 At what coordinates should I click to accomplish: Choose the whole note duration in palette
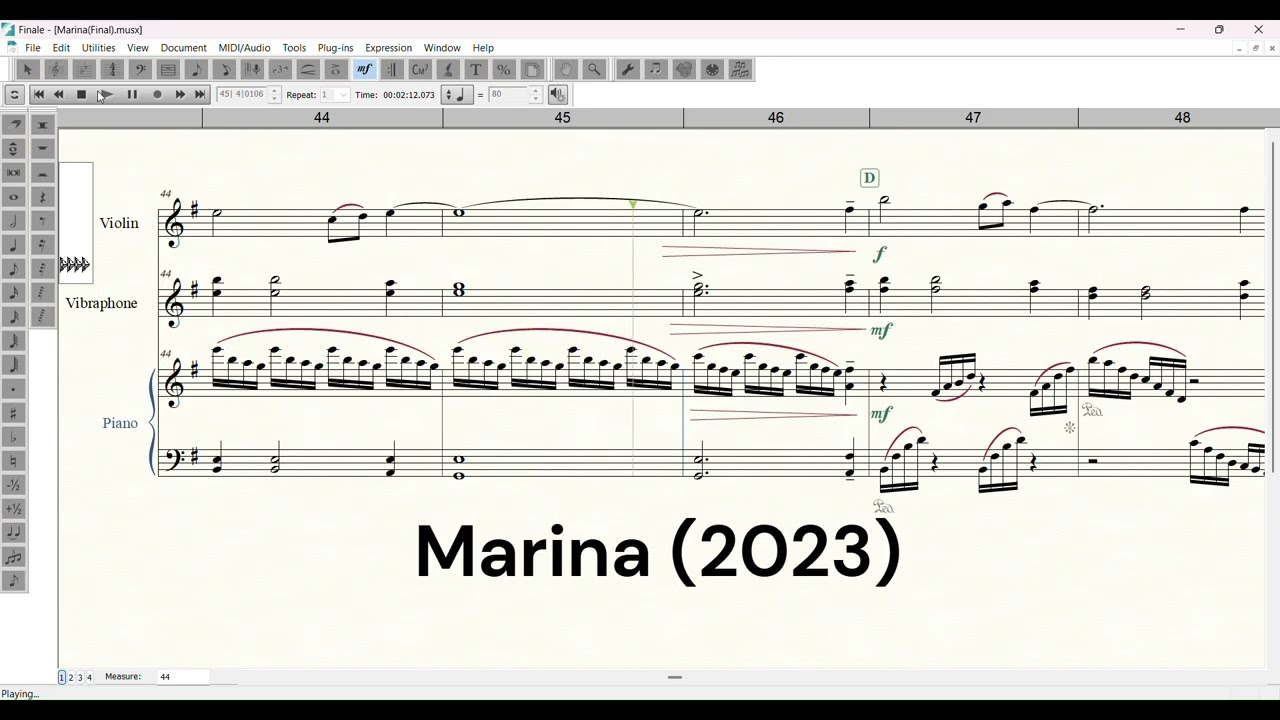click(14, 197)
